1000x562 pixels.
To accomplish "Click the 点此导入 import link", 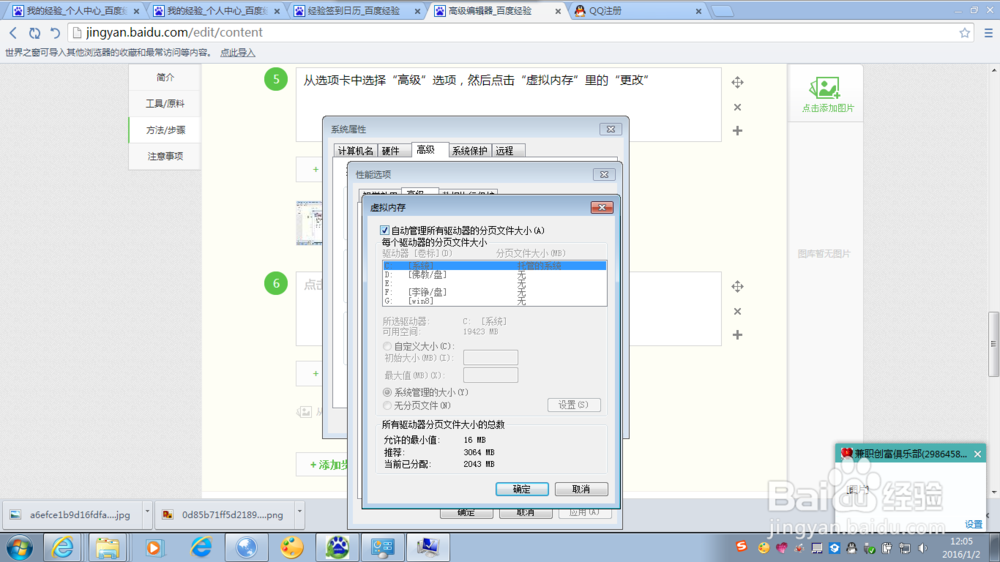I will click(237, 53).
